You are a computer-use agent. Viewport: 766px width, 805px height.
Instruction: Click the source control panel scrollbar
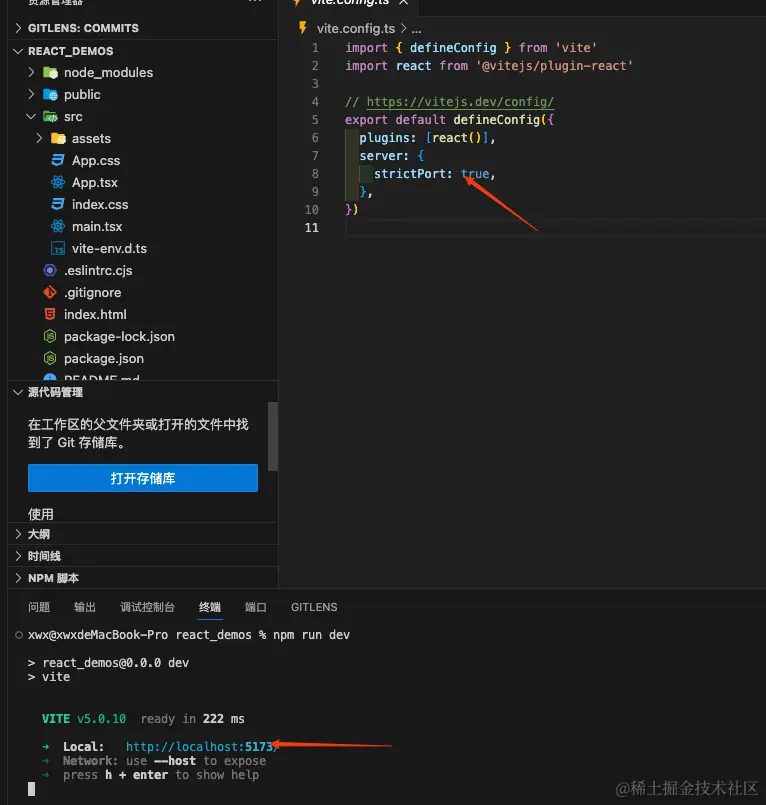pyautogui.click(x=273, y=436)
